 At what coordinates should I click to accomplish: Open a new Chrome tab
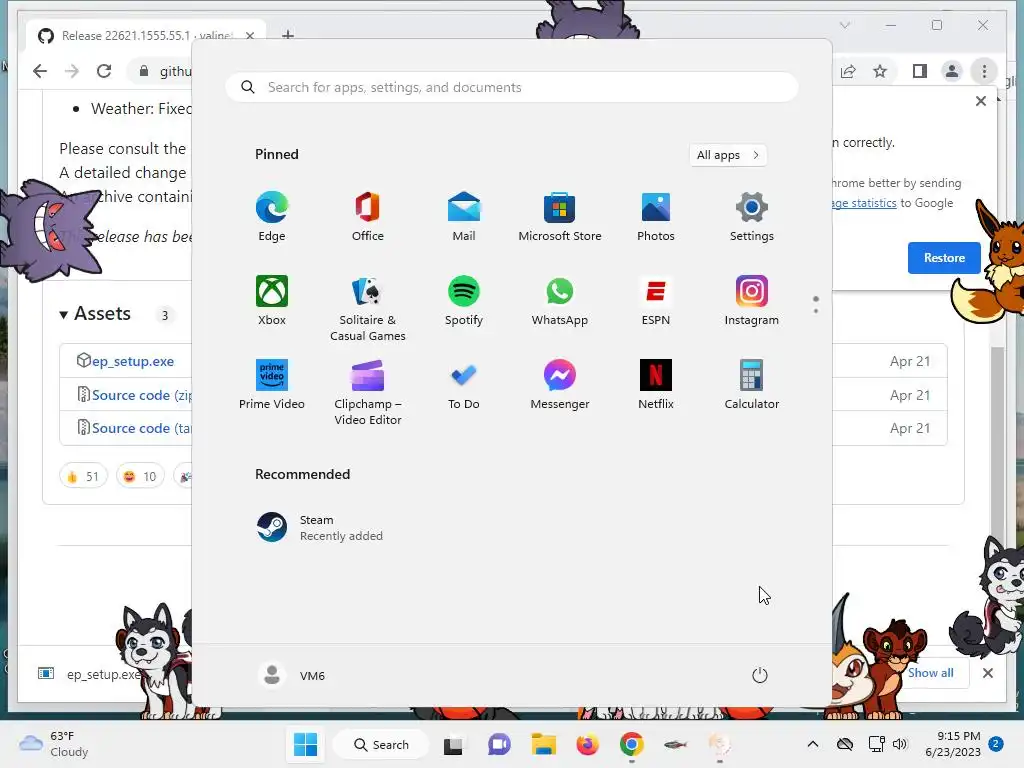click(x=288, y=34)
